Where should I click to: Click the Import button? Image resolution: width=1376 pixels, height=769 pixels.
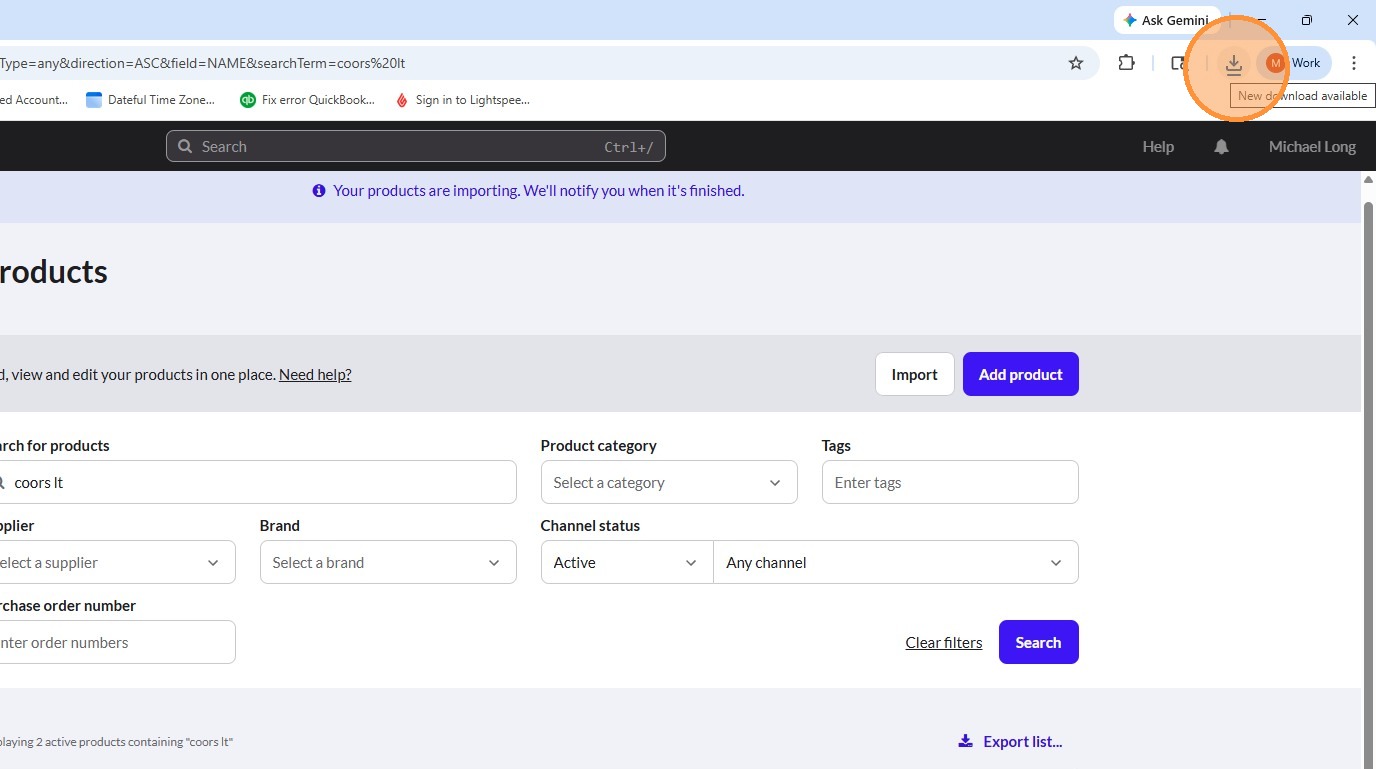click(914, 374)
